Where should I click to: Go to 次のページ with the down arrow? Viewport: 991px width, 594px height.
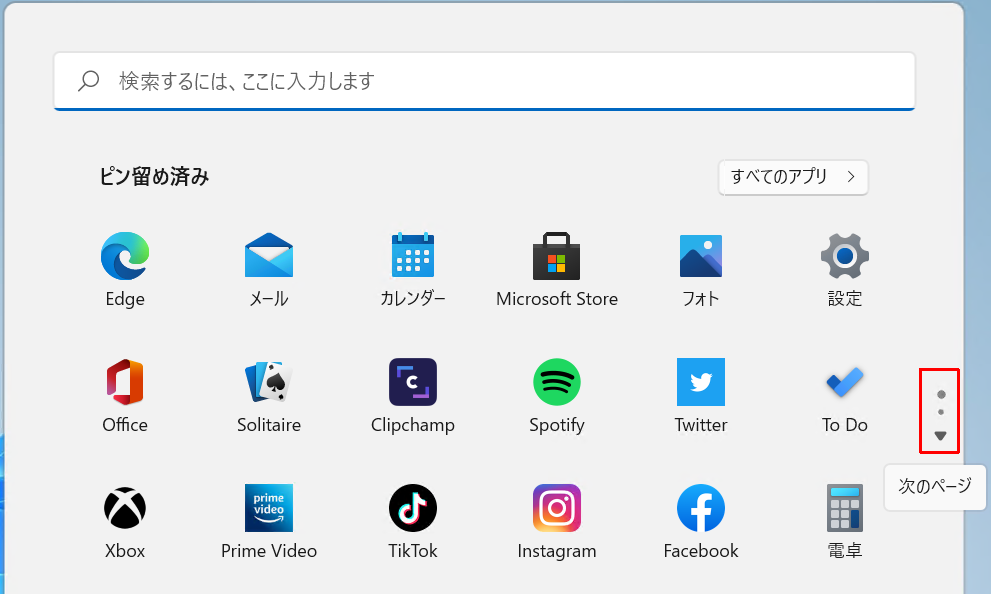point(939,436)
